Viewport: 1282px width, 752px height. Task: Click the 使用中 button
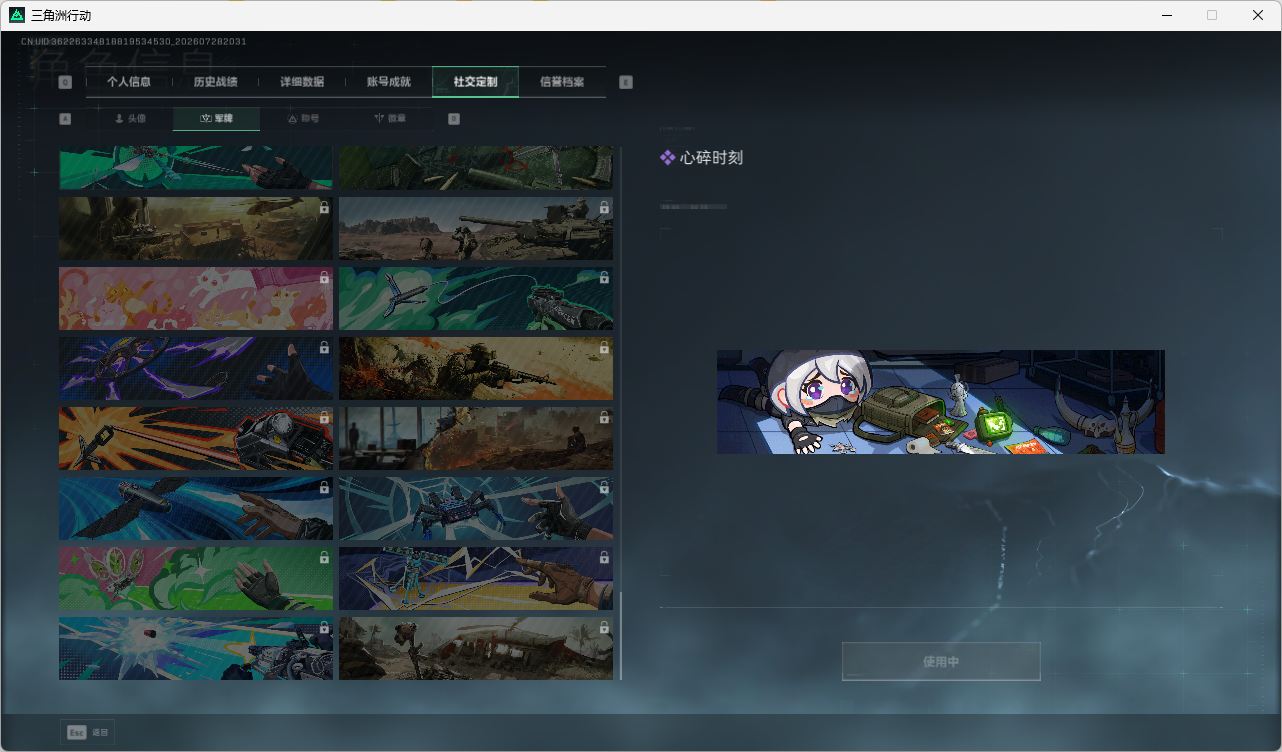click(x=941, y=662)
